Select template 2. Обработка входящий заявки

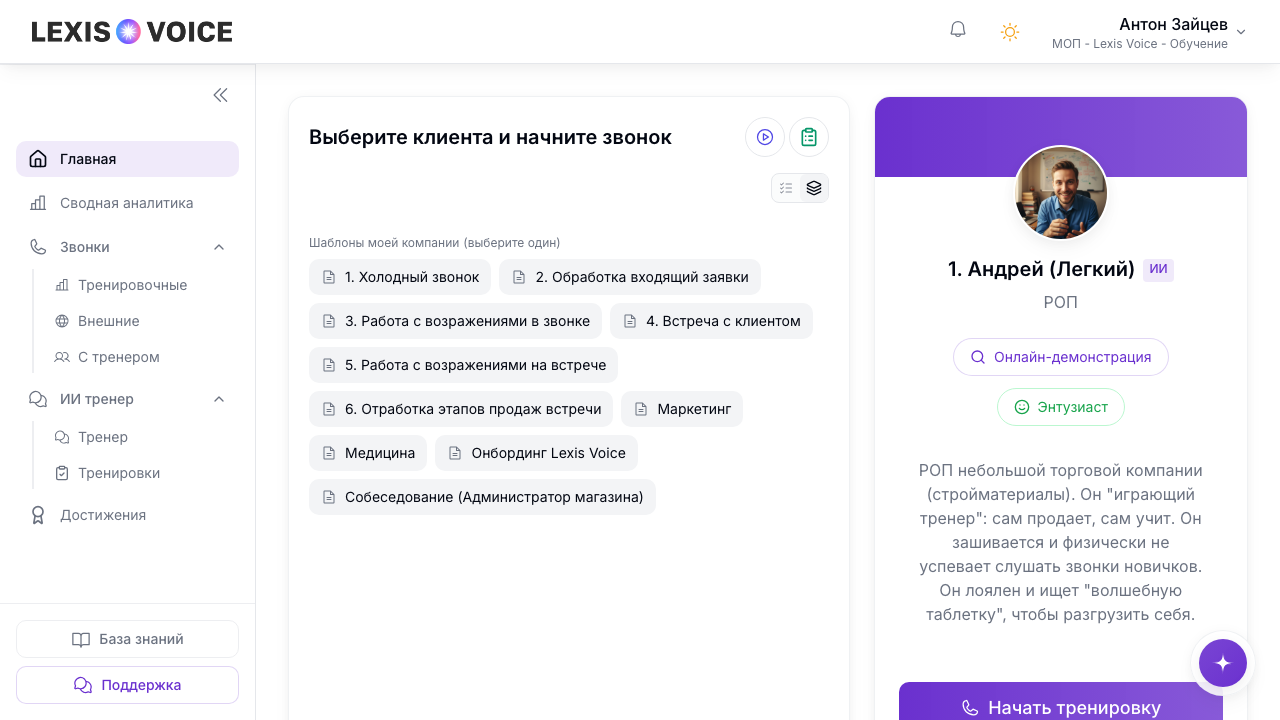[630, 277]
